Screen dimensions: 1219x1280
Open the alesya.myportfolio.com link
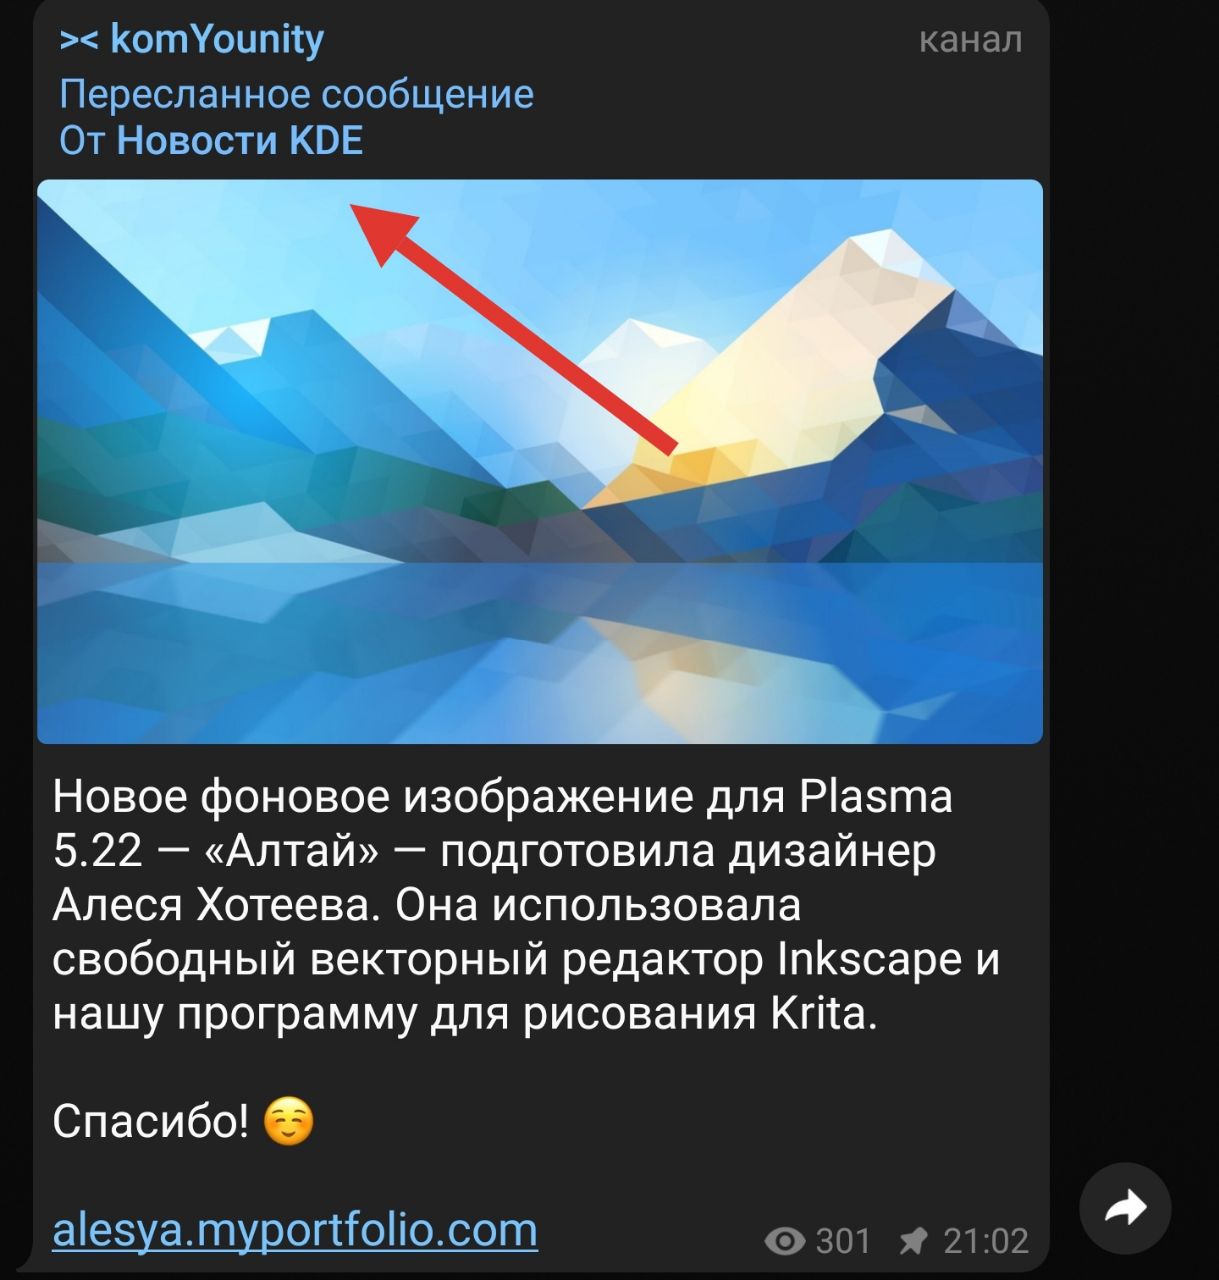pos(295,1229)
